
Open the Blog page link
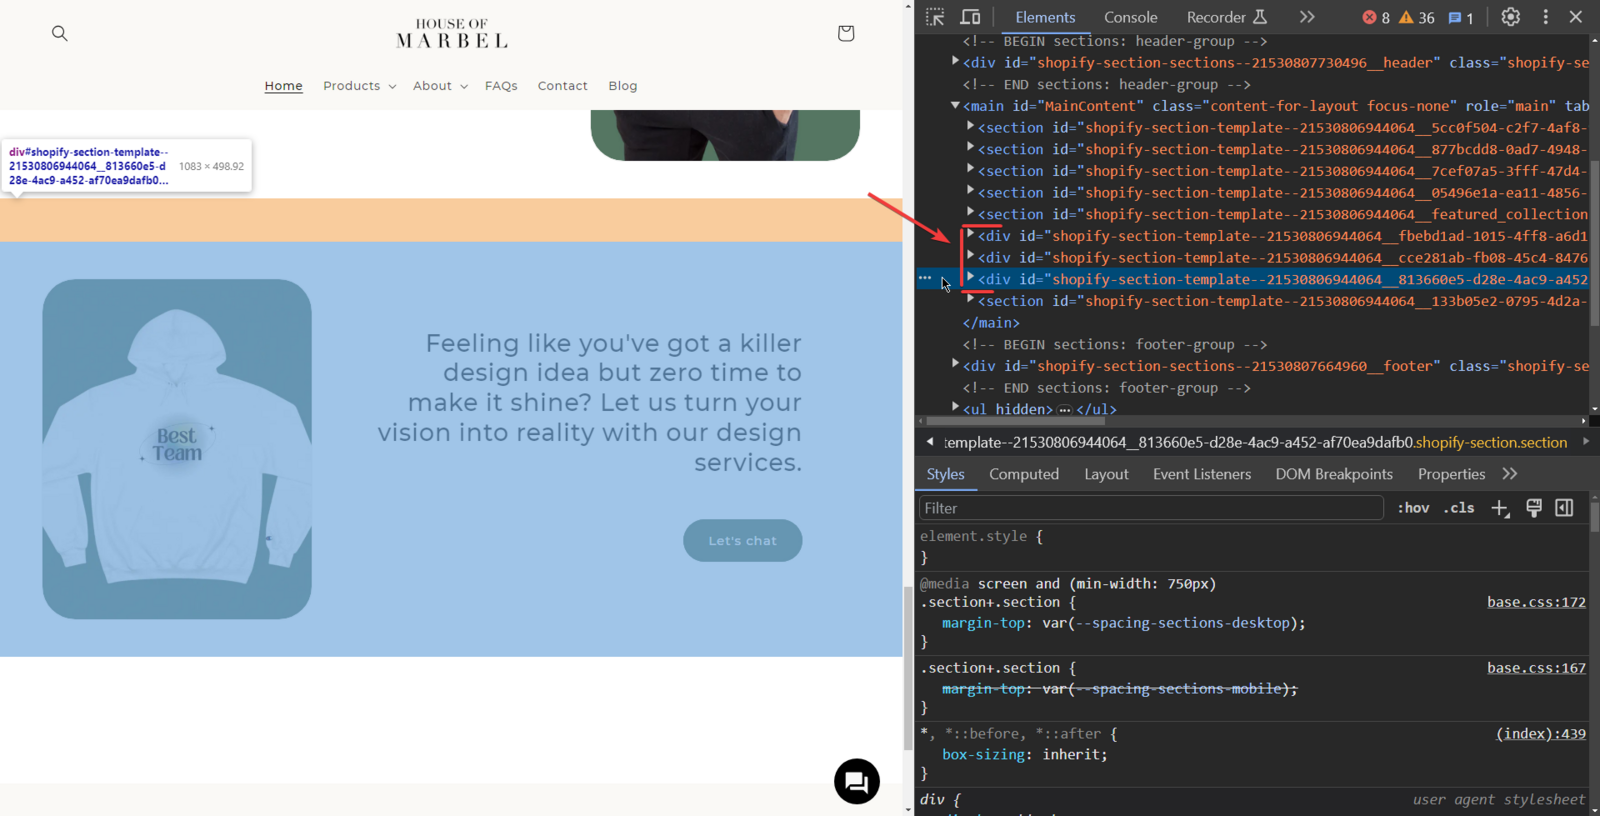point(622,86)
